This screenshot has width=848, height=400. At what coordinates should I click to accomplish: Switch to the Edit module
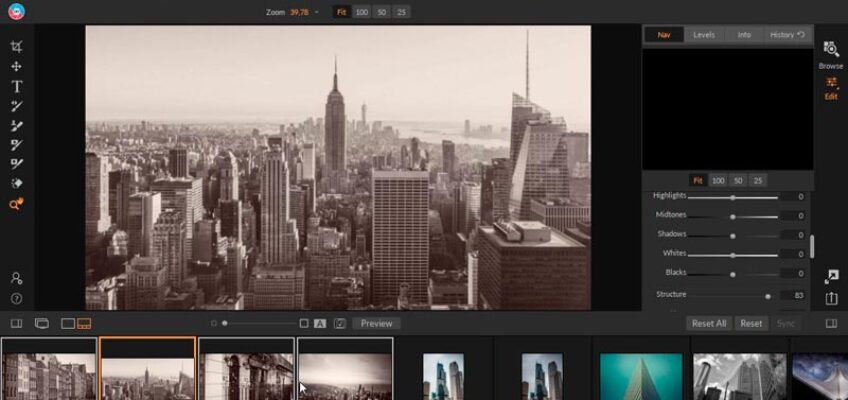click(x=831, y=89)
